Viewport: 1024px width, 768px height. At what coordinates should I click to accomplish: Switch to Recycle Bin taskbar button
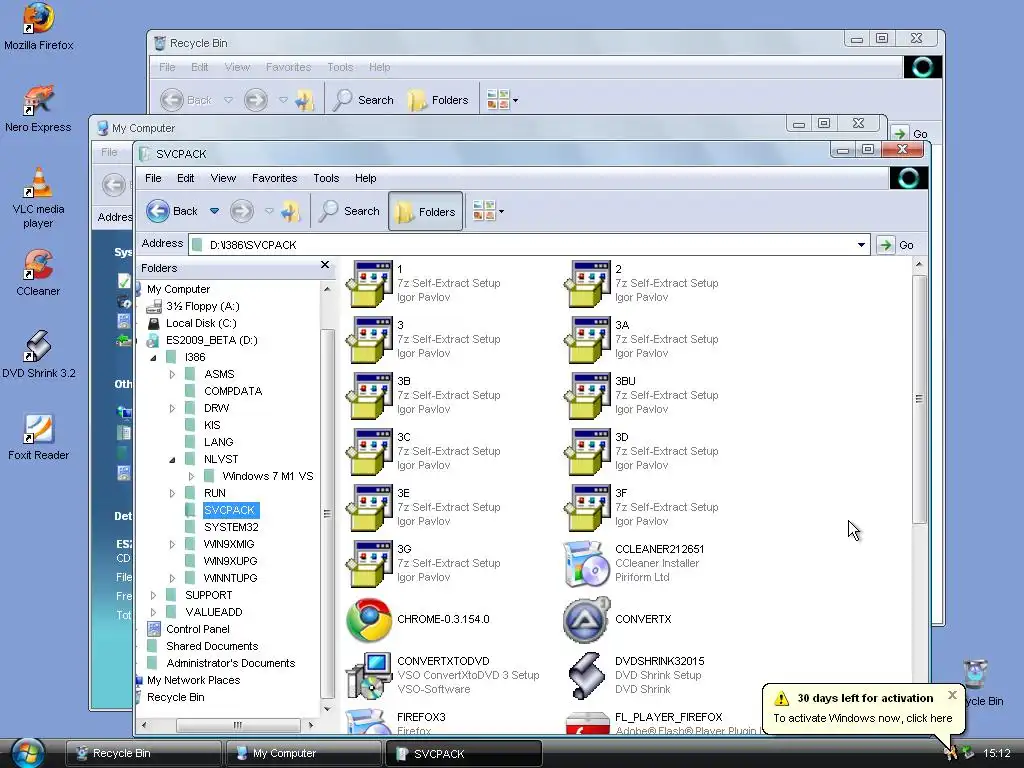[x=143, y=753]
